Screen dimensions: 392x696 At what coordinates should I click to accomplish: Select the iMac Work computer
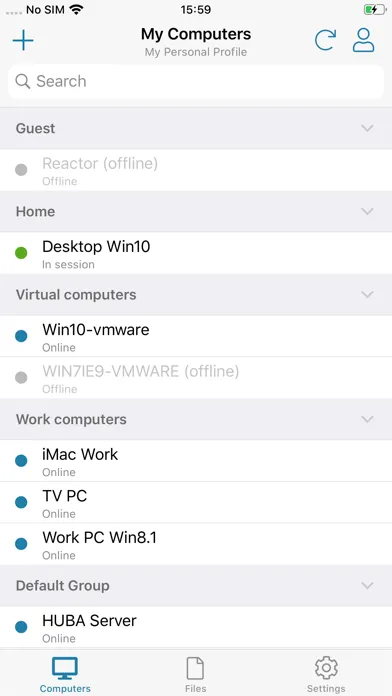[196, 461]
